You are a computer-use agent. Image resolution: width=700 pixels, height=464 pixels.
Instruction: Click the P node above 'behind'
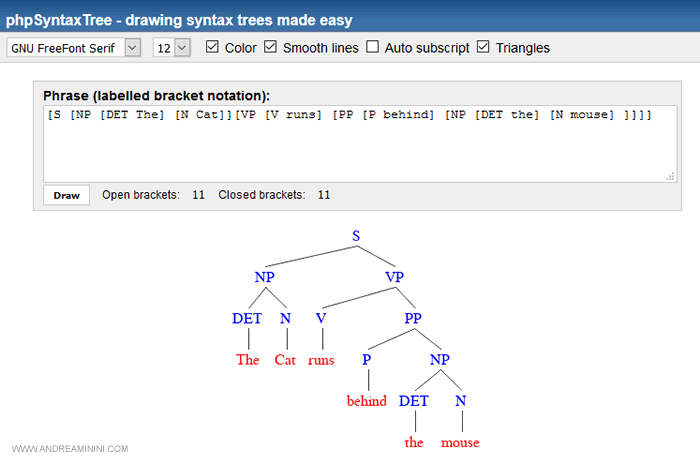coord(367,359)
